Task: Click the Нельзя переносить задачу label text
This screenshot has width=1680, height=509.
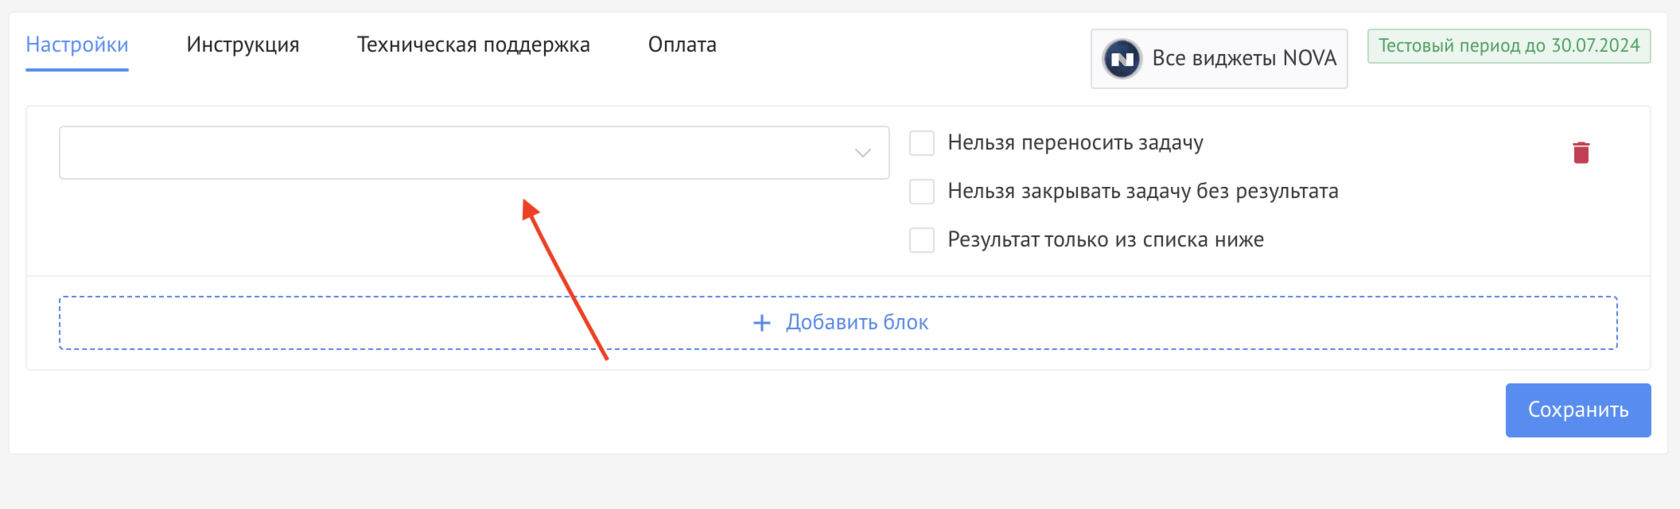Action: tap(1075, 143)
